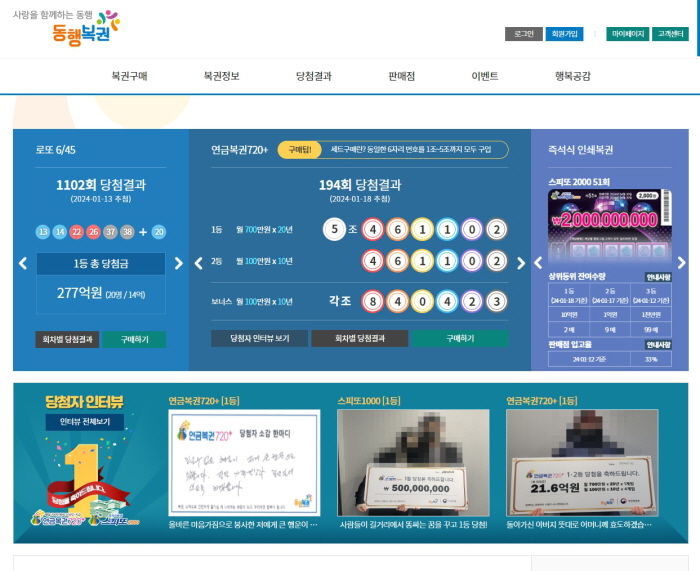Viewport: 700px width, 571px height.
Task: Click 스피또 2000 51회 title
Action: click(579, 182)
